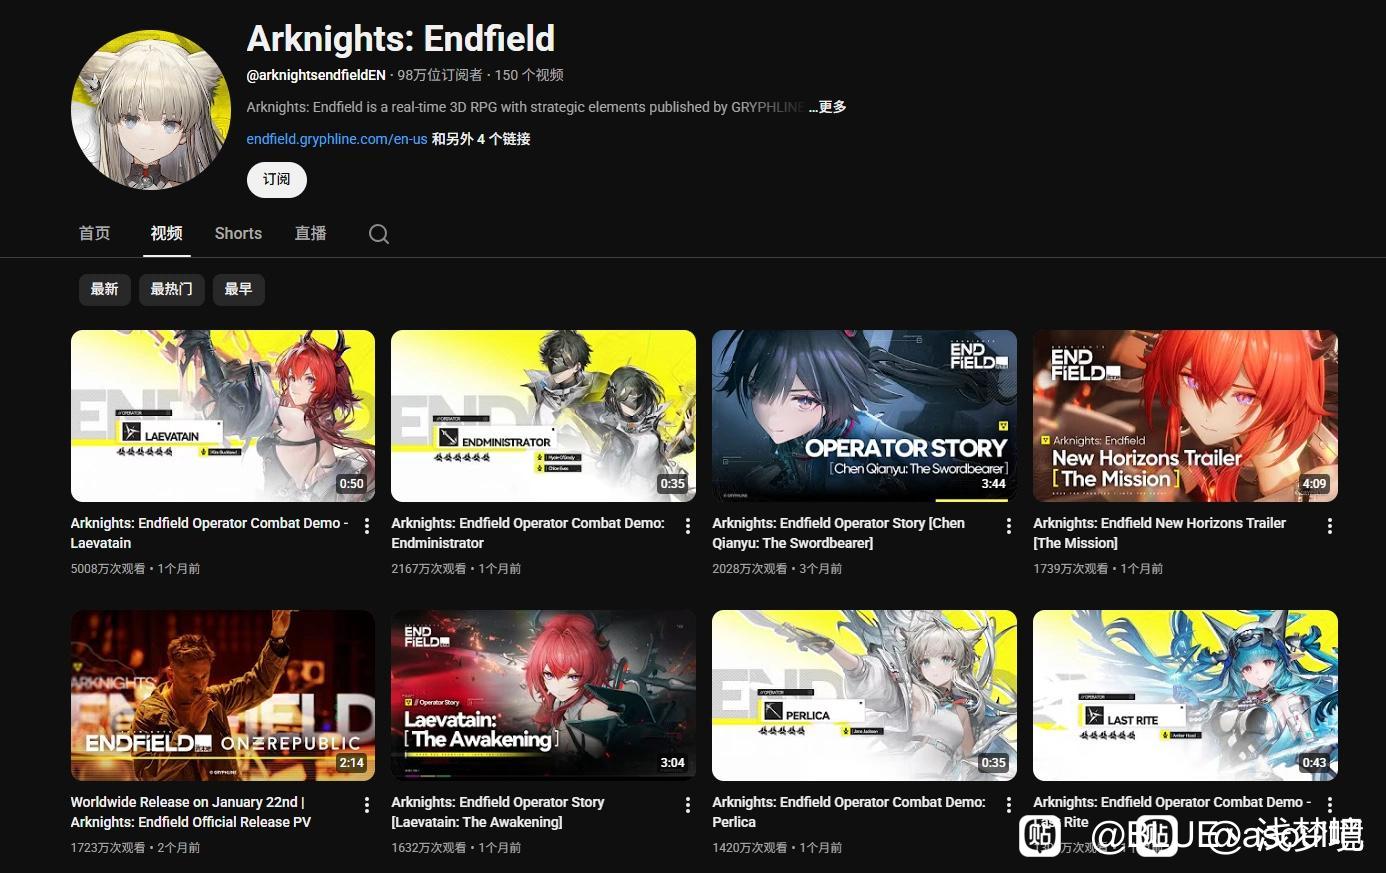Open three-dot menu for Laevatain: The Awakening video

pos(688,805)
